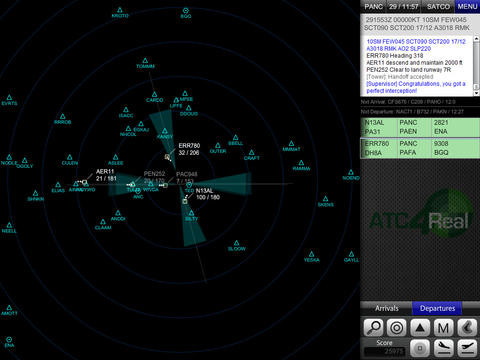Image resolution: width=480 pixels, height=360 pixels.
Task: Click the landing airplane icon
Action: click(443, 348)
